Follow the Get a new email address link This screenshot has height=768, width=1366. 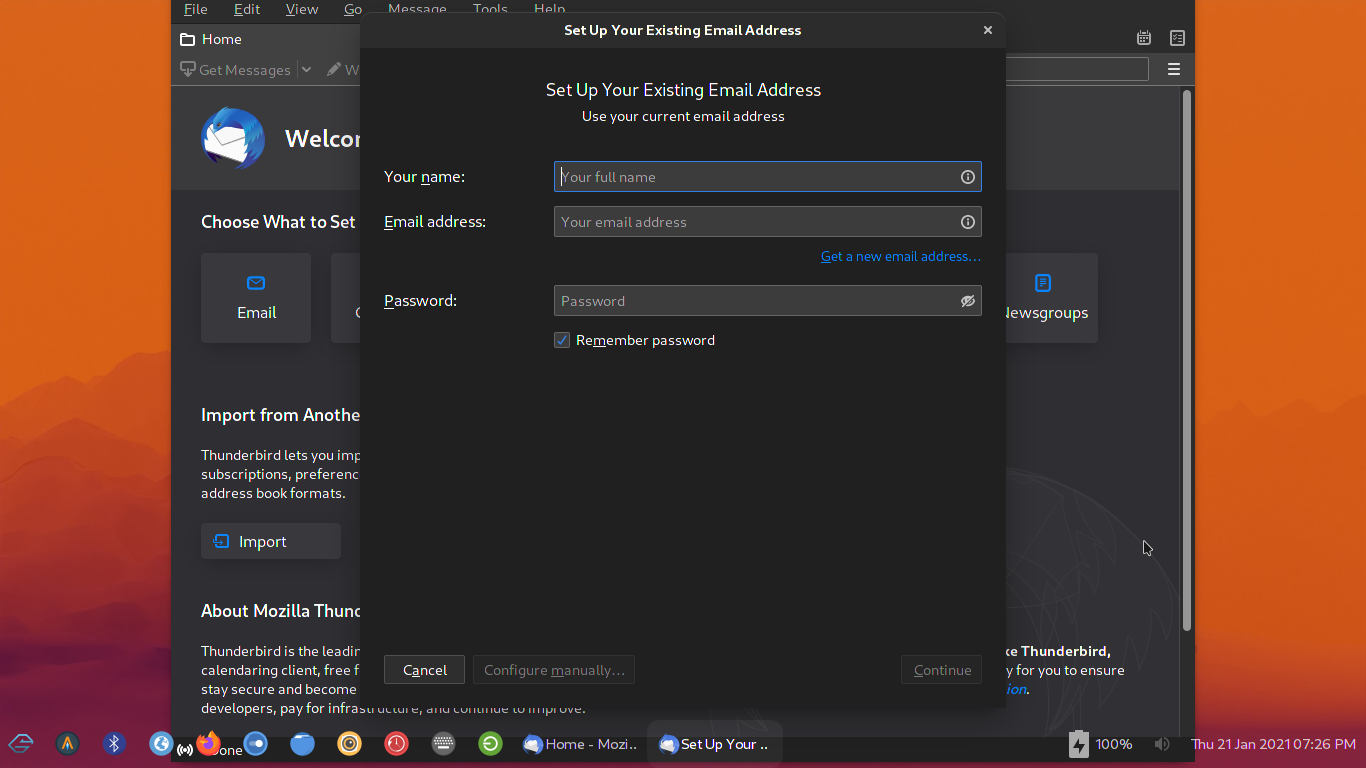click(x=900, y=257)
